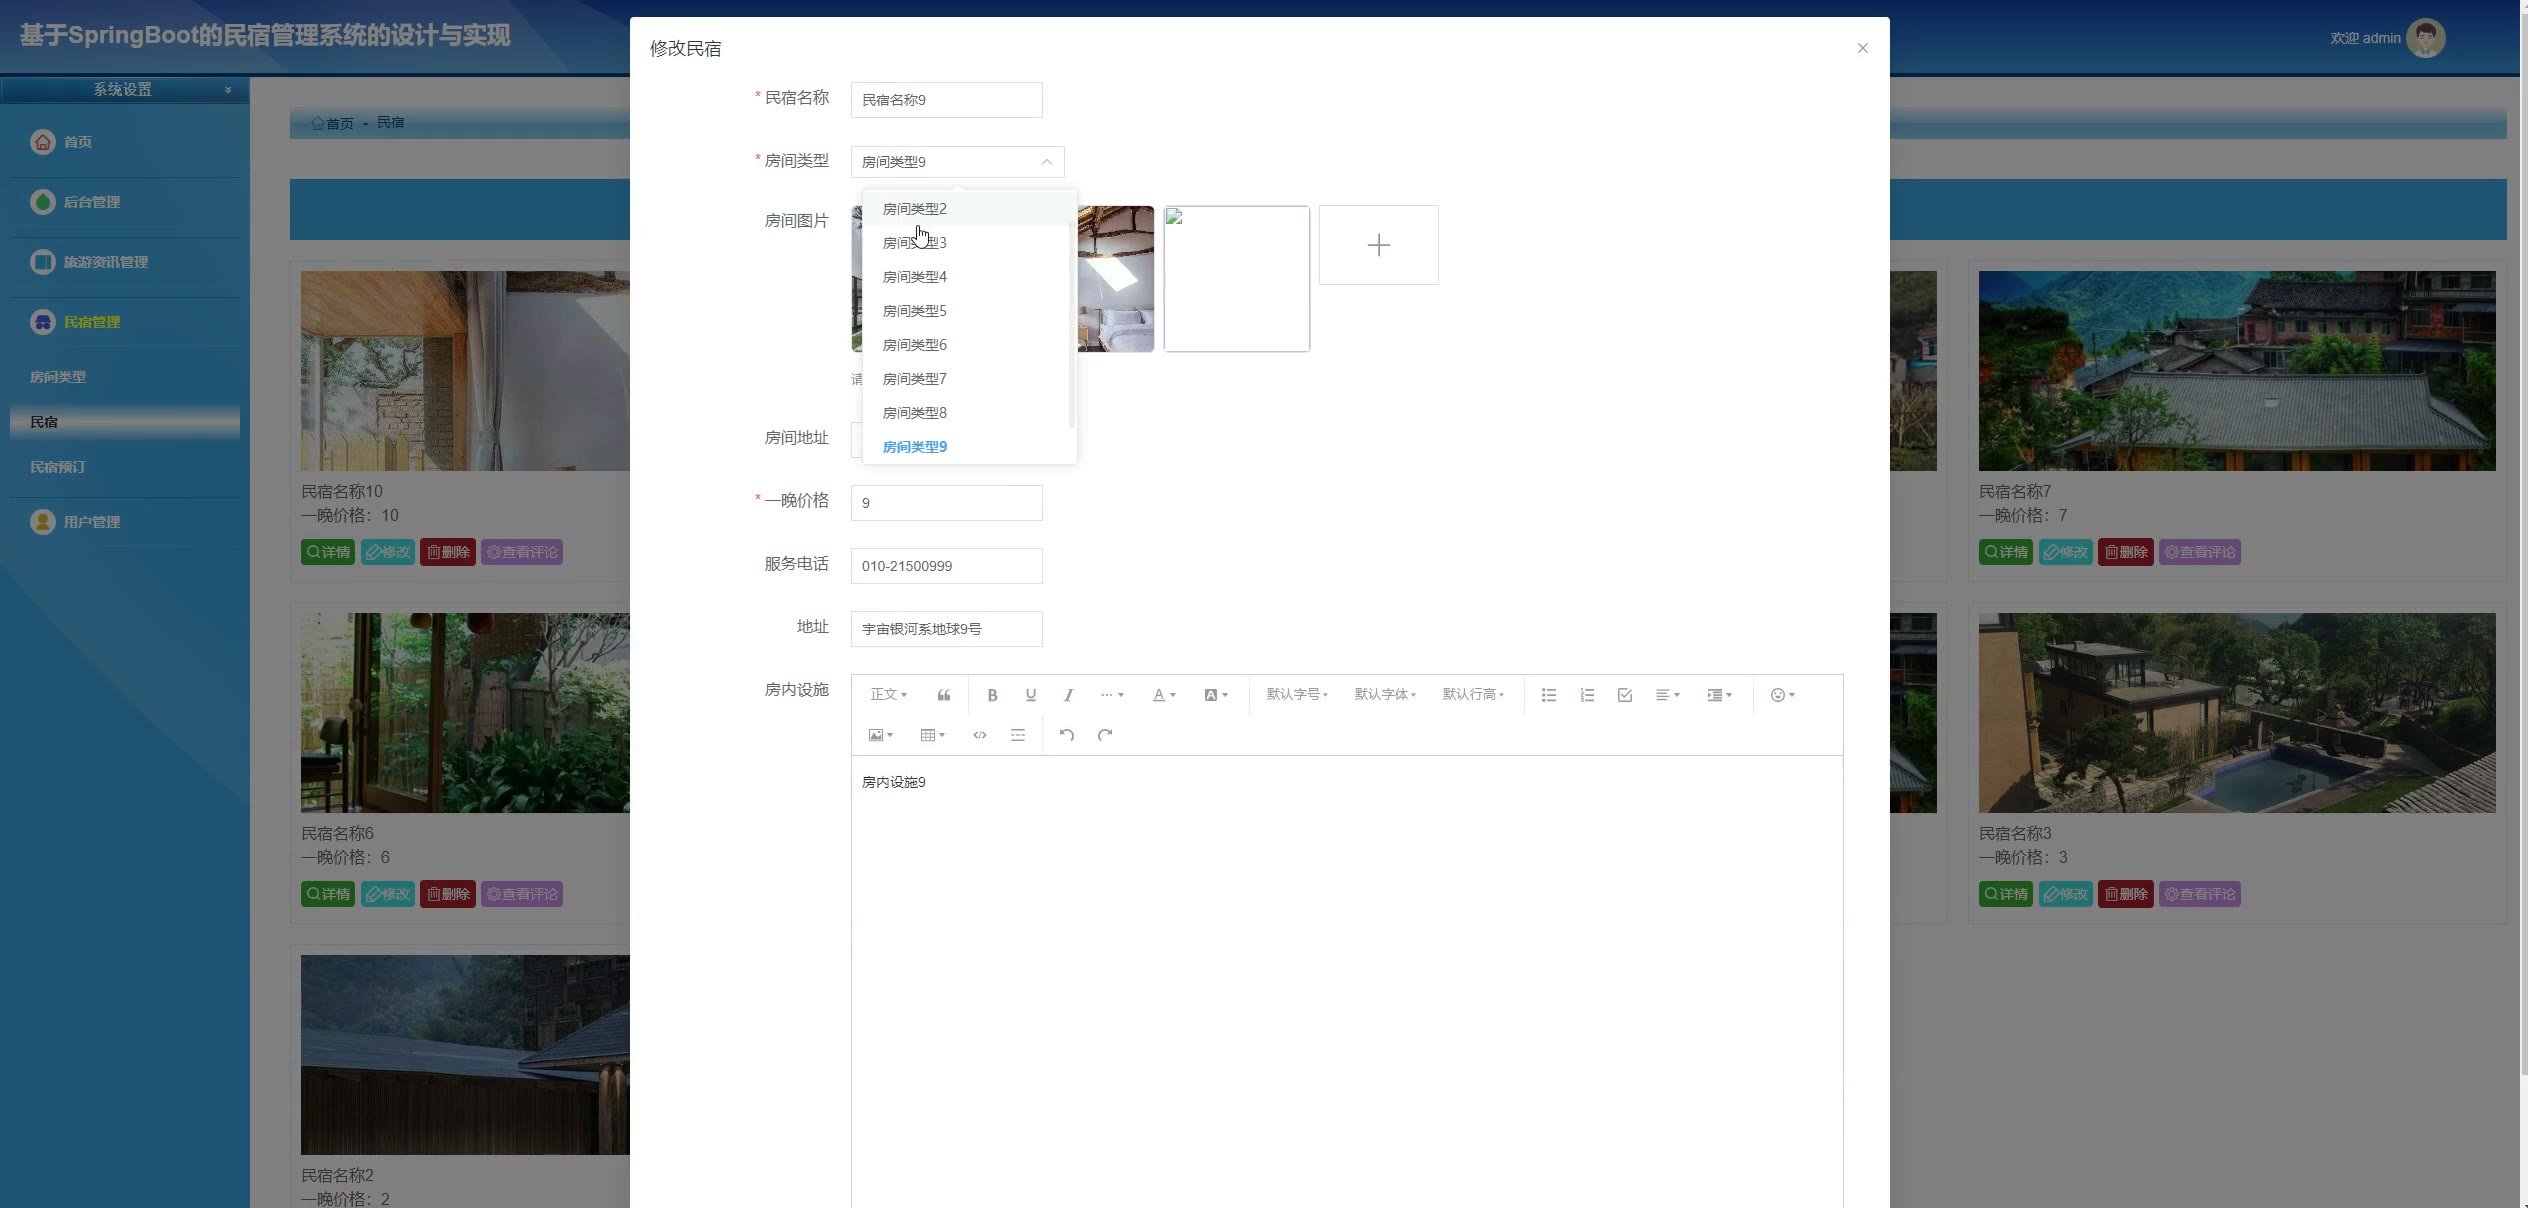
Task: Insert a todo checkbox list
Action: click(x=1624, y=695)
